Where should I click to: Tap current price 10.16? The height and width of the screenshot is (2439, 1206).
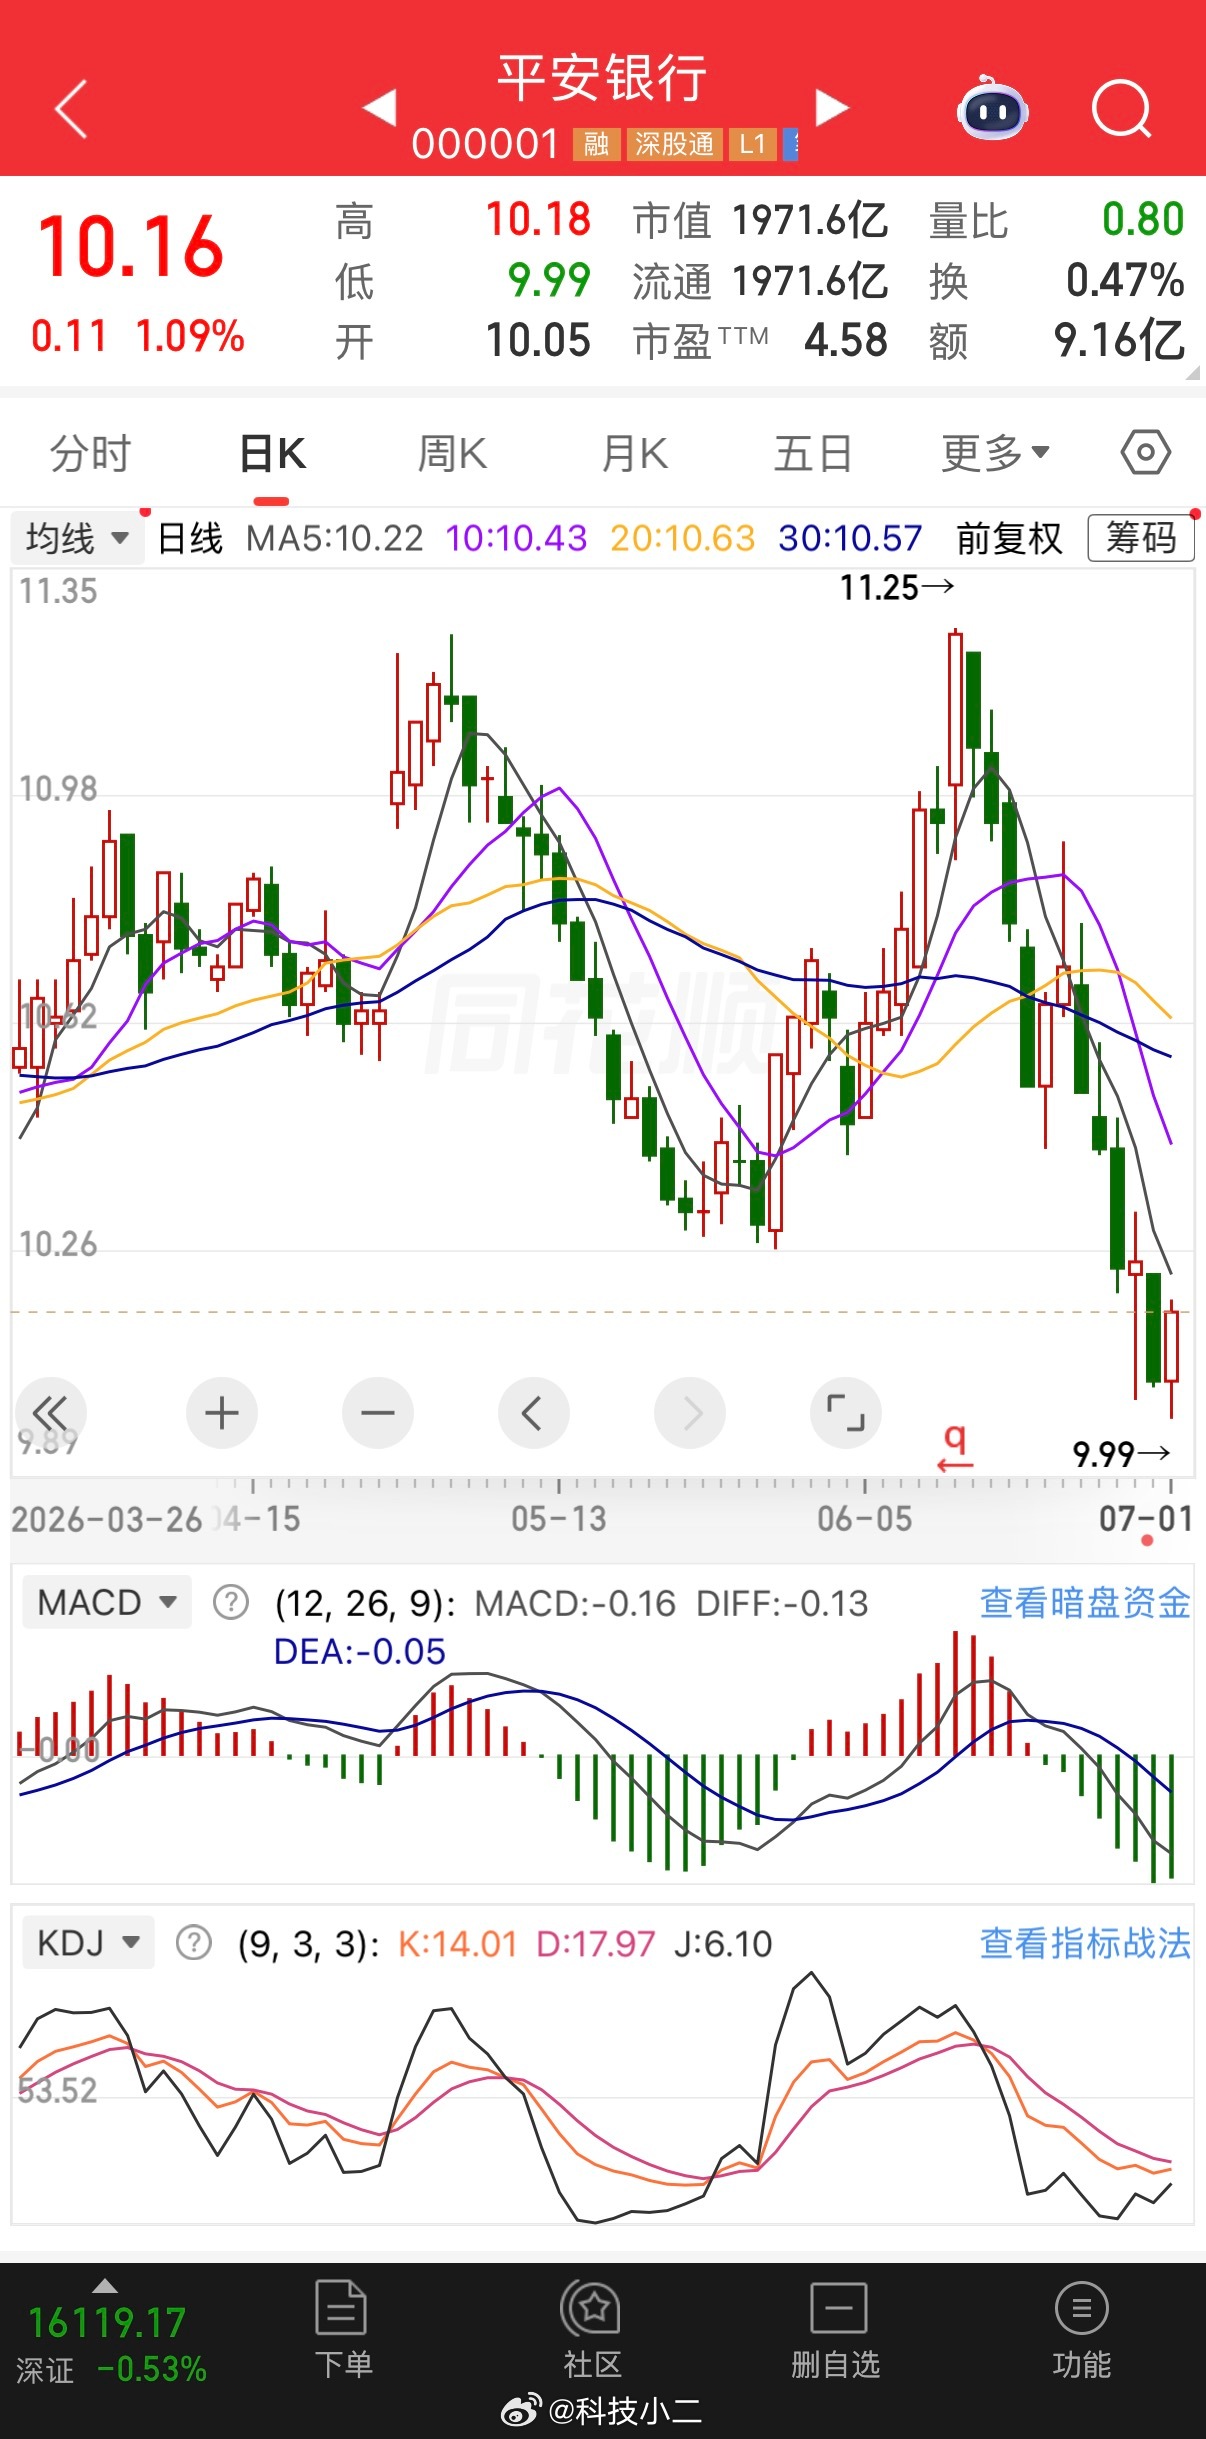point(131,246)
